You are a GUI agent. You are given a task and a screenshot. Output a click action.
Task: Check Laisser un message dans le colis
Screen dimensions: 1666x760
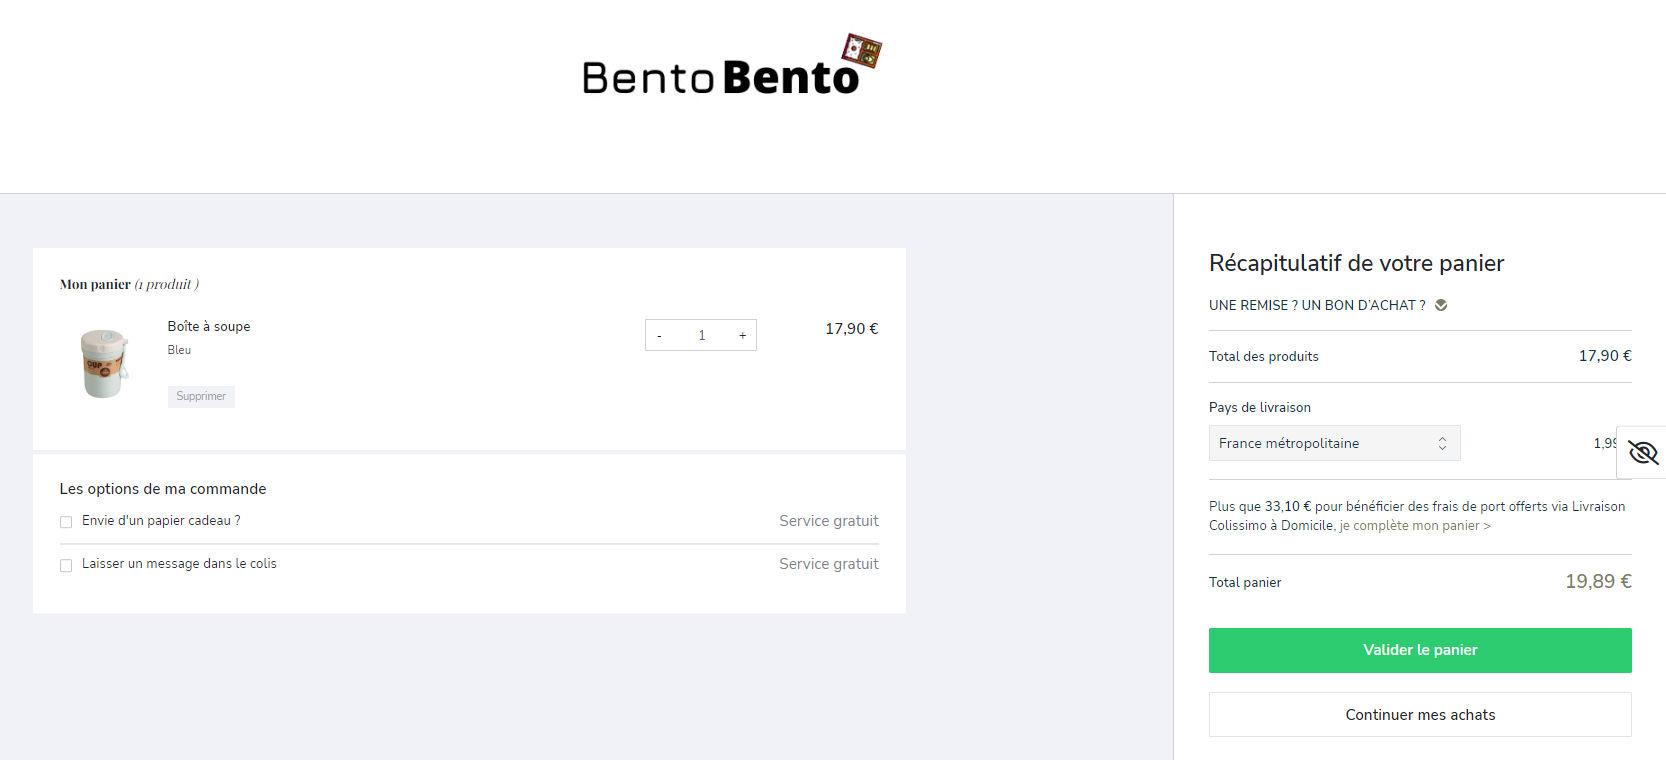tap(66, 565)
